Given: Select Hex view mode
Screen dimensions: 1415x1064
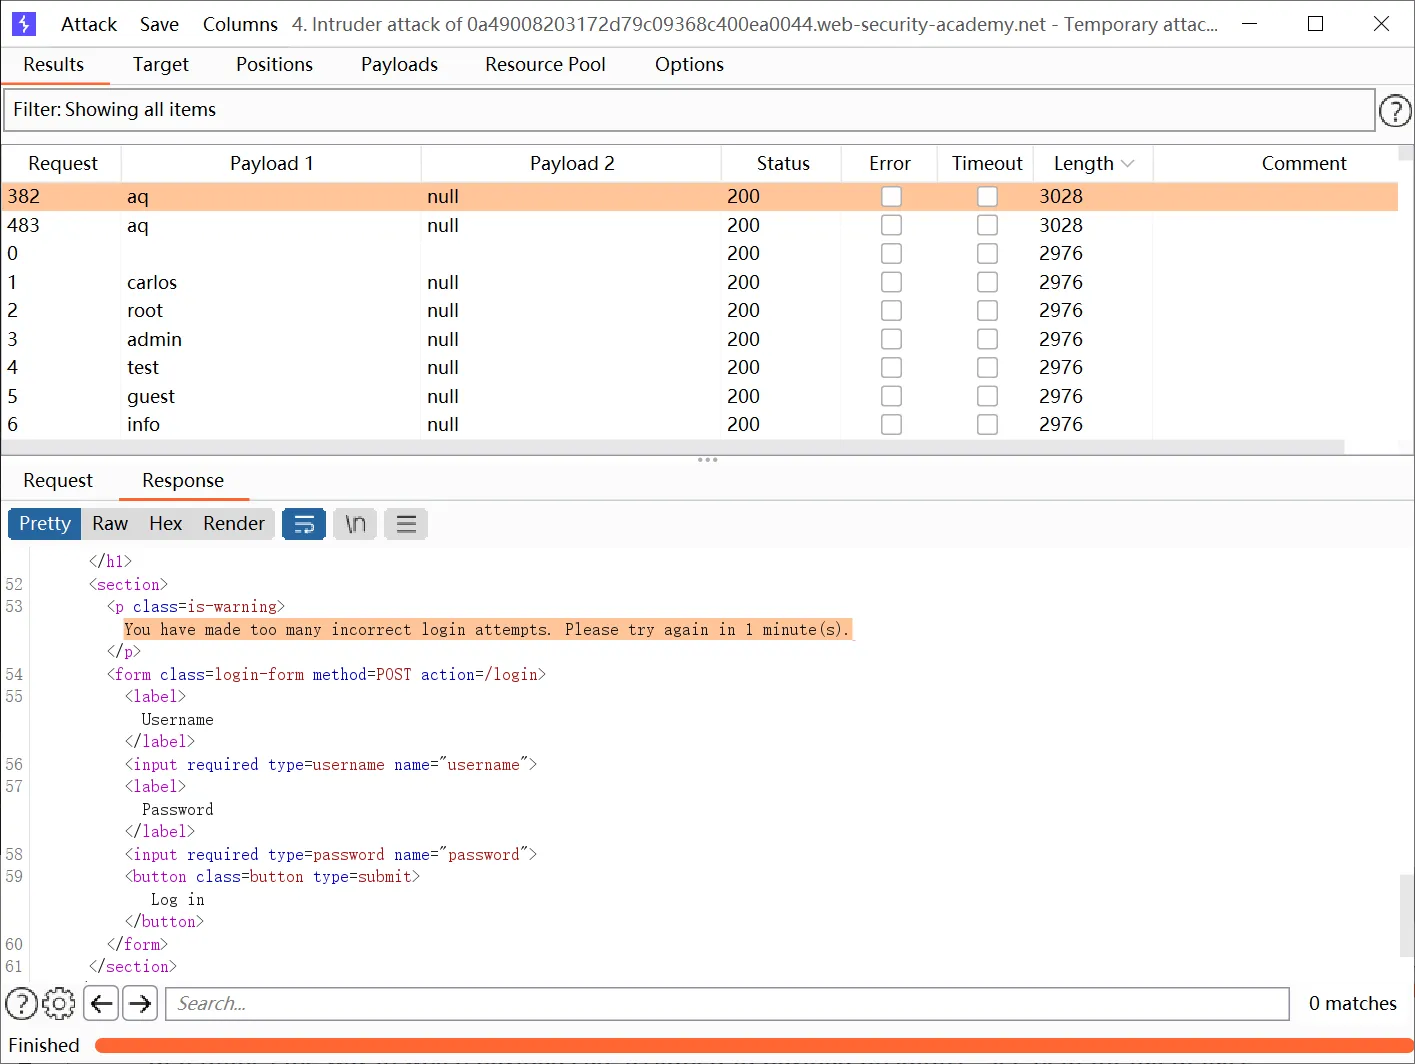Looking at the screenshot, I should [x=166, y=524].
